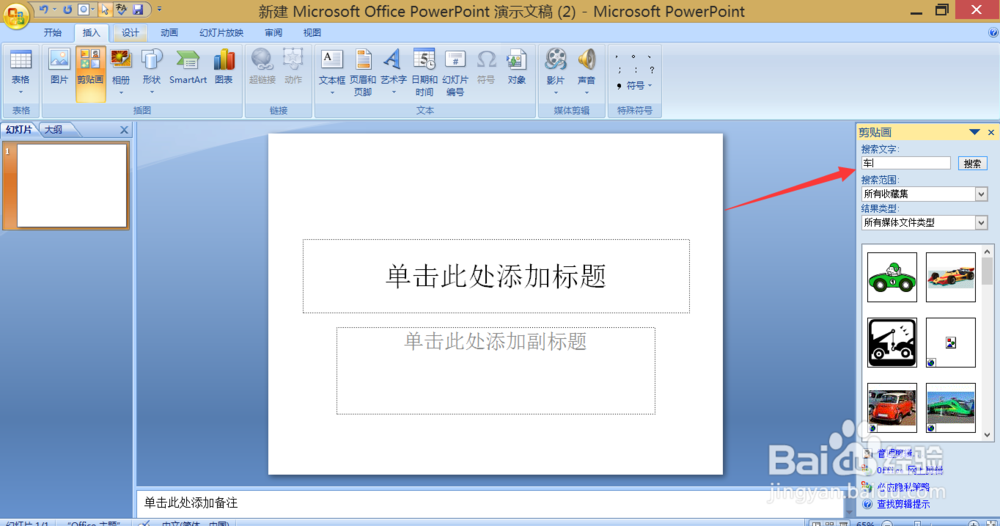Viewport: 1000px width, 526px height.
Task: Close the 剪贴画 task pane
Action: click(x=991, y=133)
